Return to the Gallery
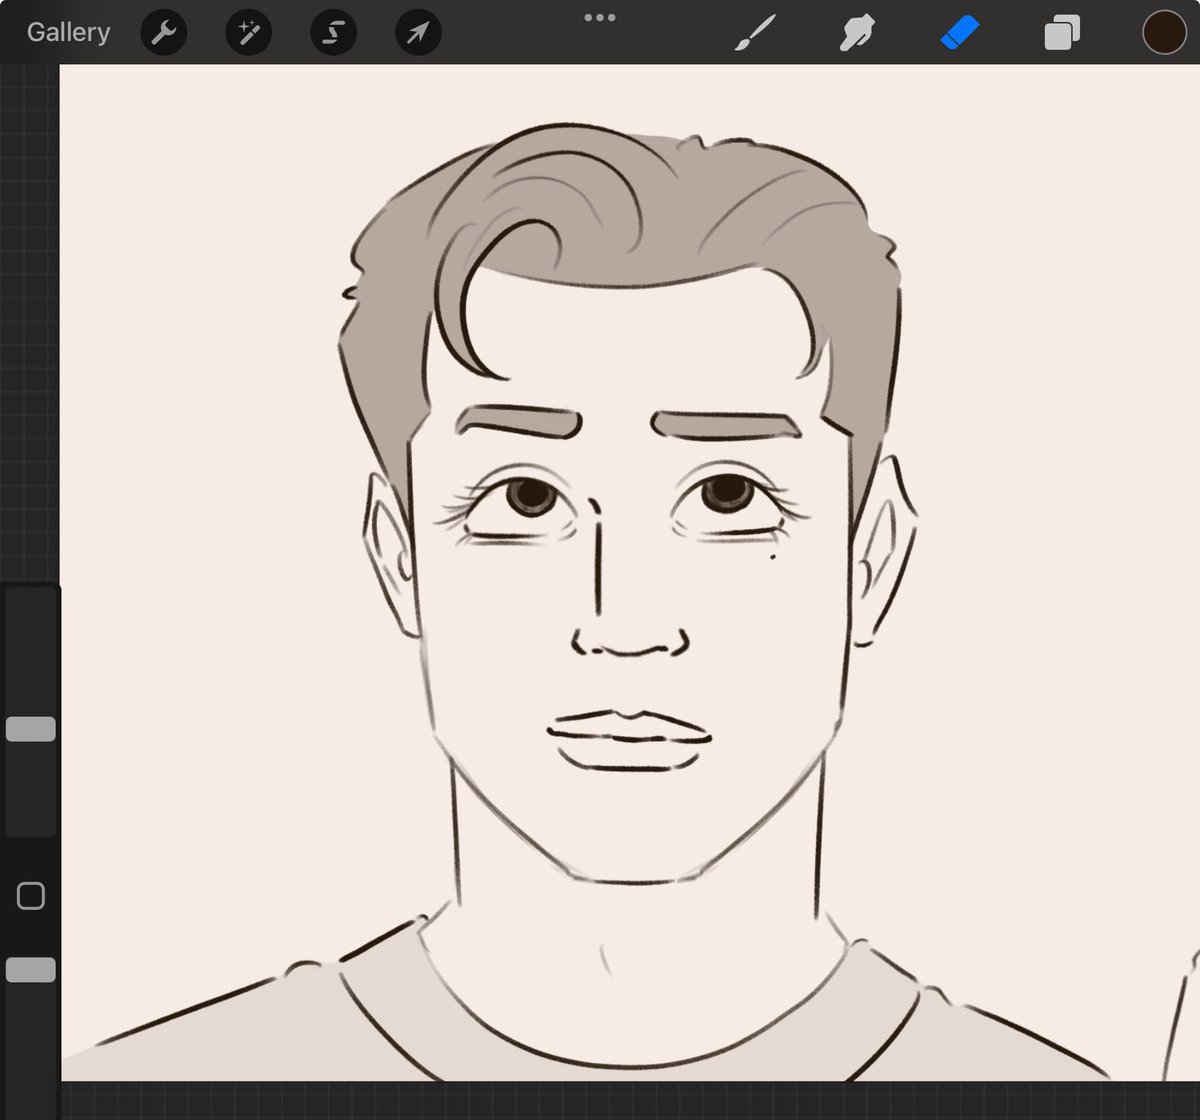This screenshot has width=1200, height=1120. click(x=67, y=31)
